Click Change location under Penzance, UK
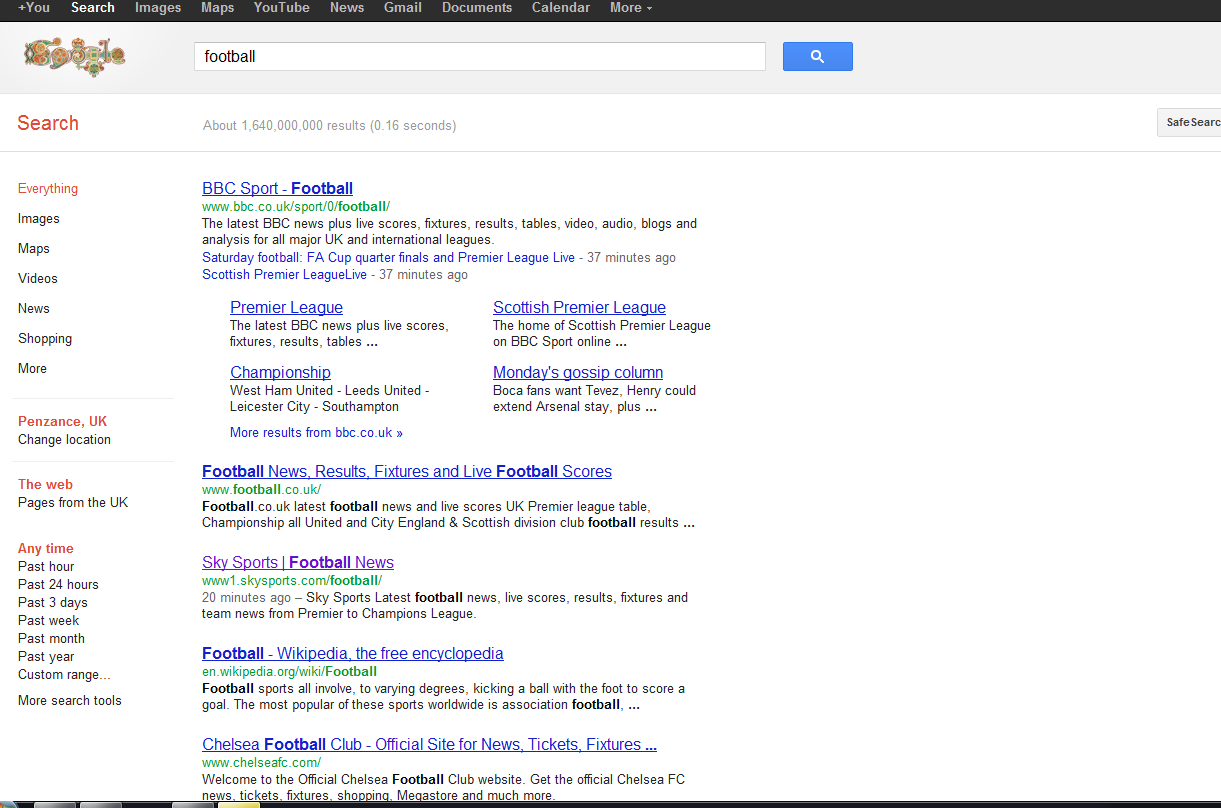The height and width of the screenshot is (808, 1221). (x=64, y=440)
